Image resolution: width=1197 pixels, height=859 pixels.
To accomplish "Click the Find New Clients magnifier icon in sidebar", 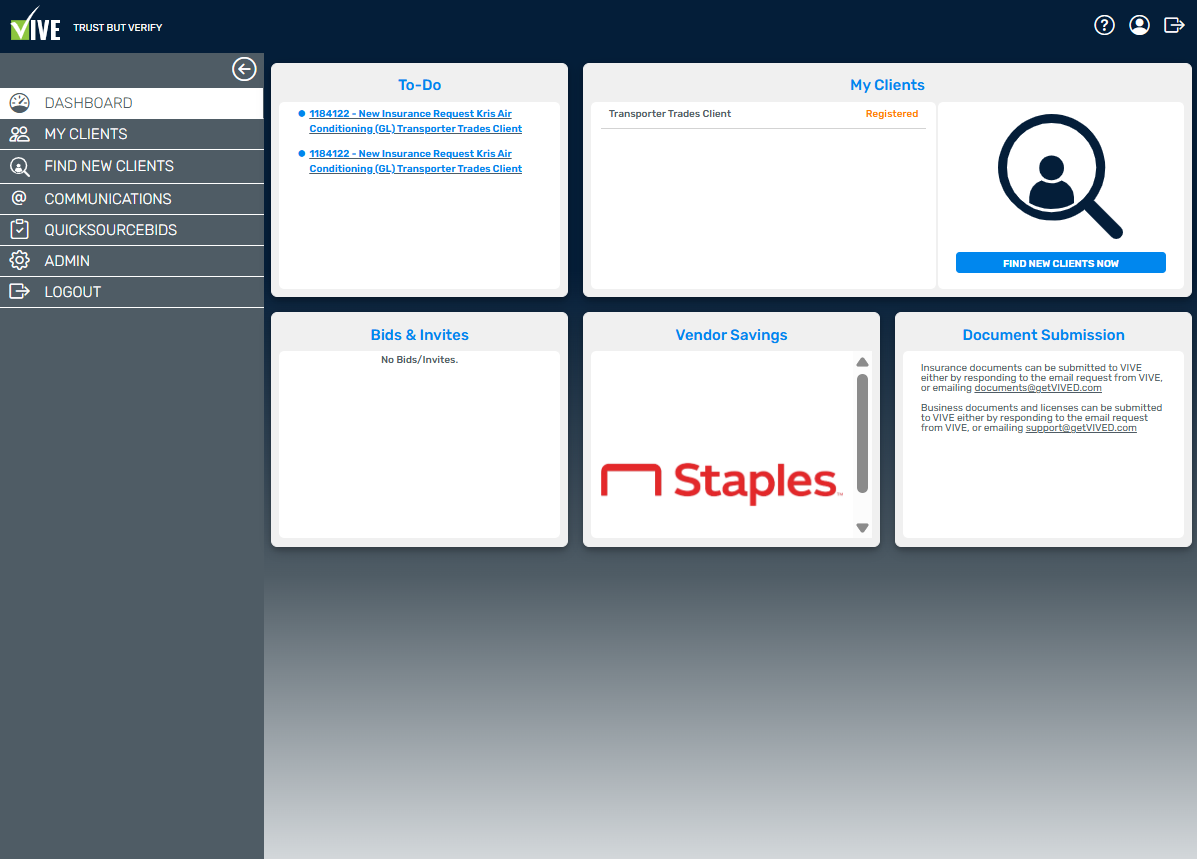I will (20, 166).
